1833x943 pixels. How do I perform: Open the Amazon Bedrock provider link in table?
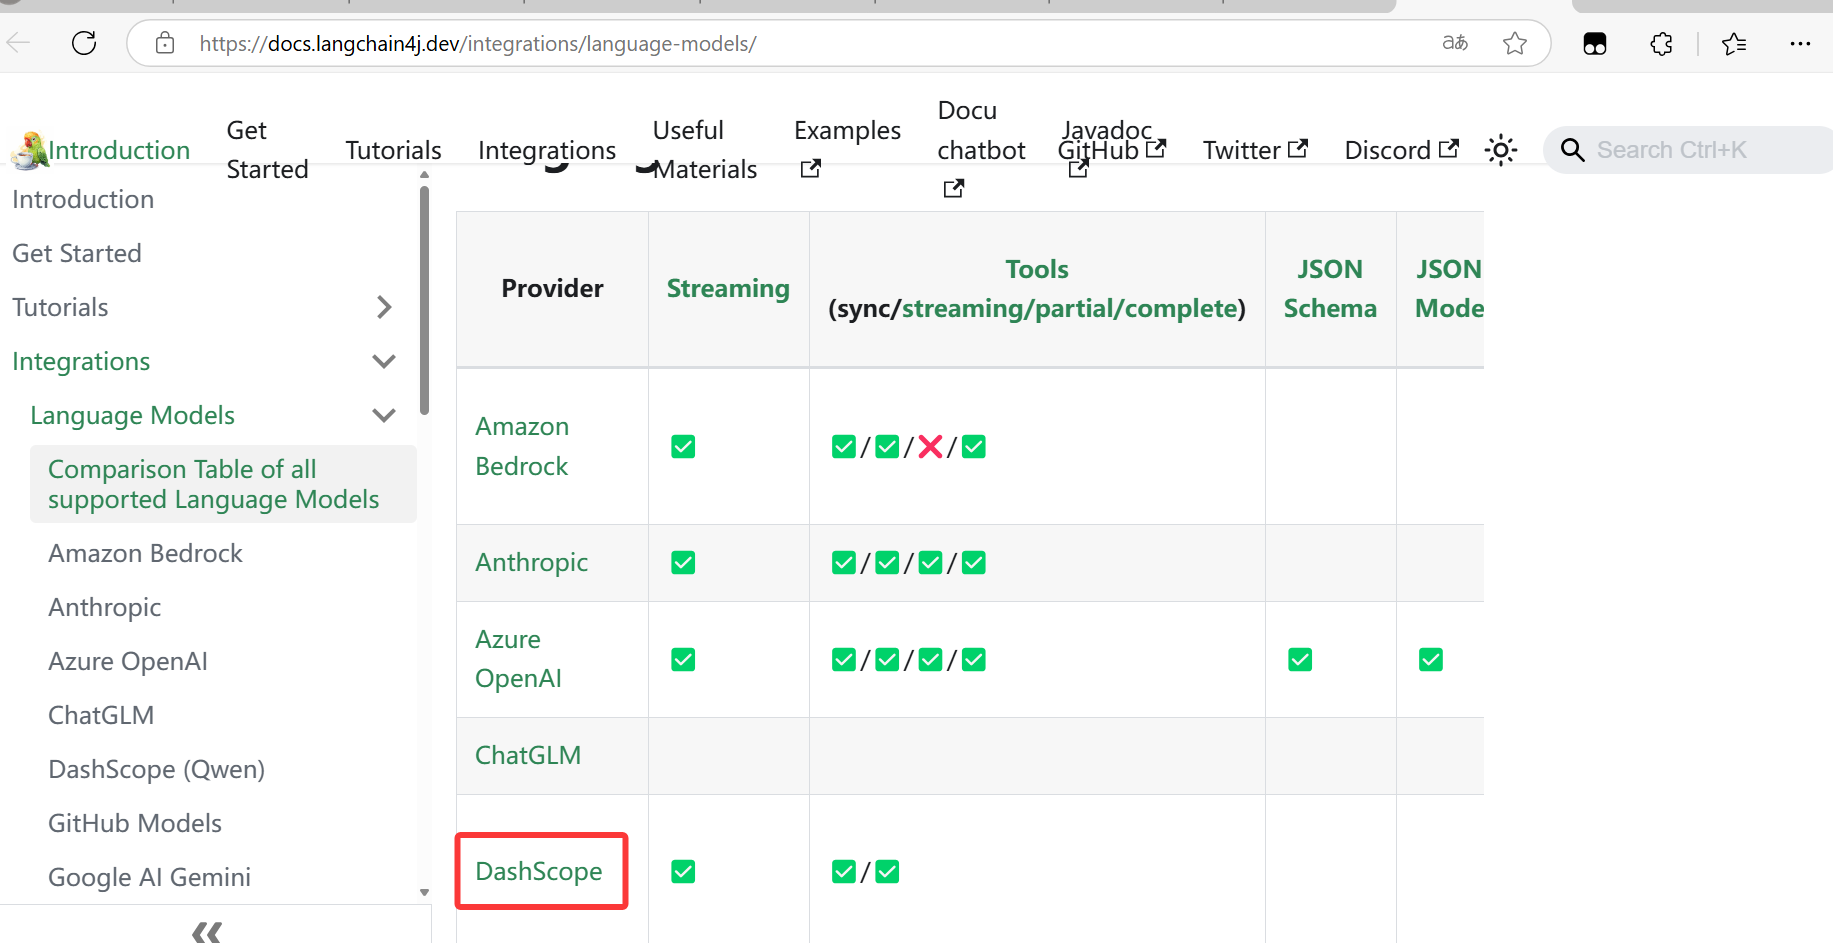click(x=522, y=446)
